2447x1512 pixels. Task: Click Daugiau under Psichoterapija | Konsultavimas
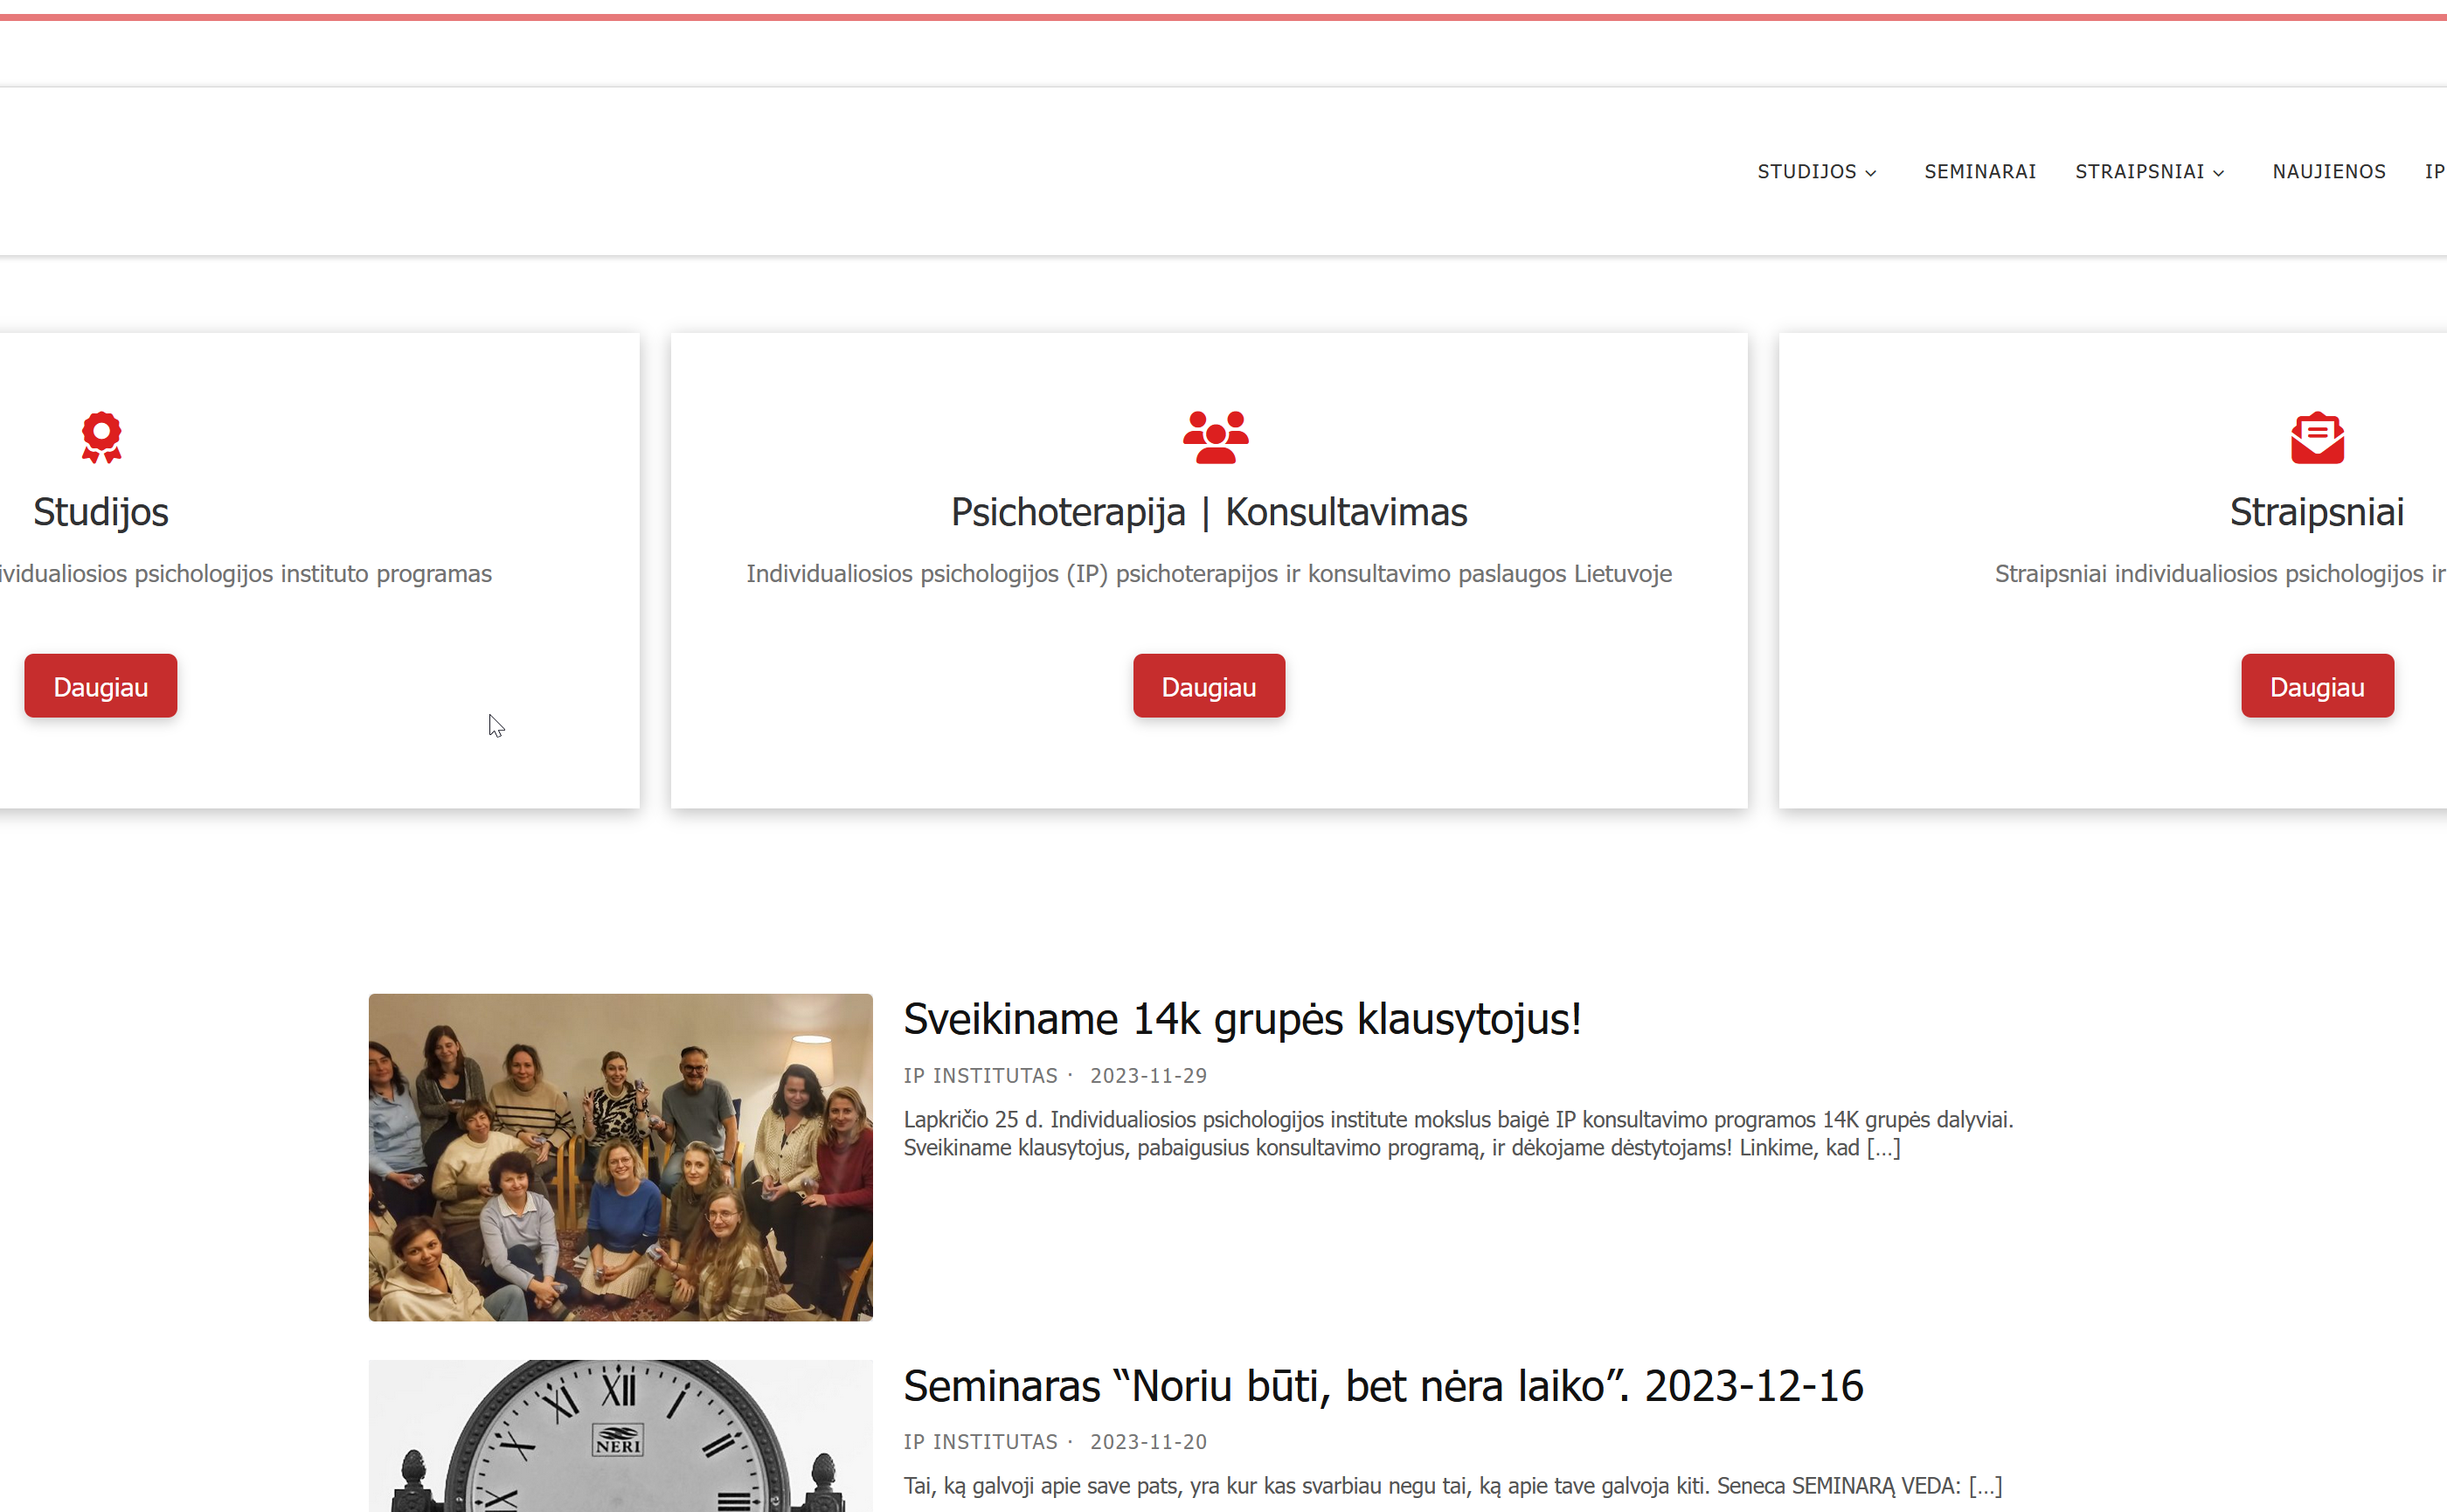tap(1209, 686)
